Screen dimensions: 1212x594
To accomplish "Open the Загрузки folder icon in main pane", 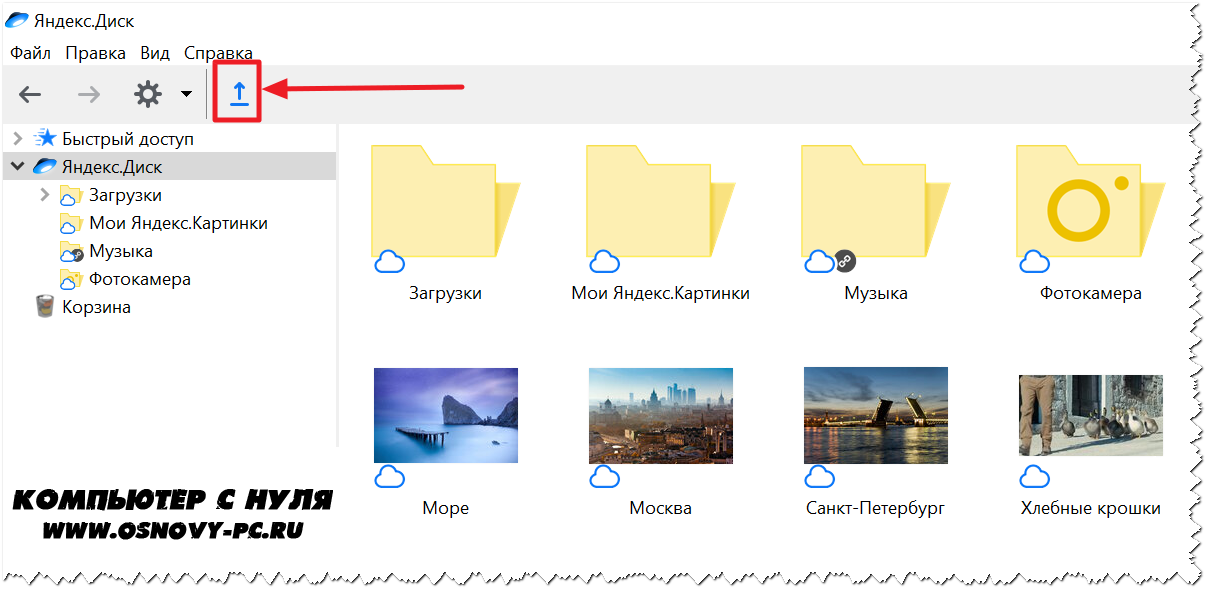I will (x=445, y=205).
